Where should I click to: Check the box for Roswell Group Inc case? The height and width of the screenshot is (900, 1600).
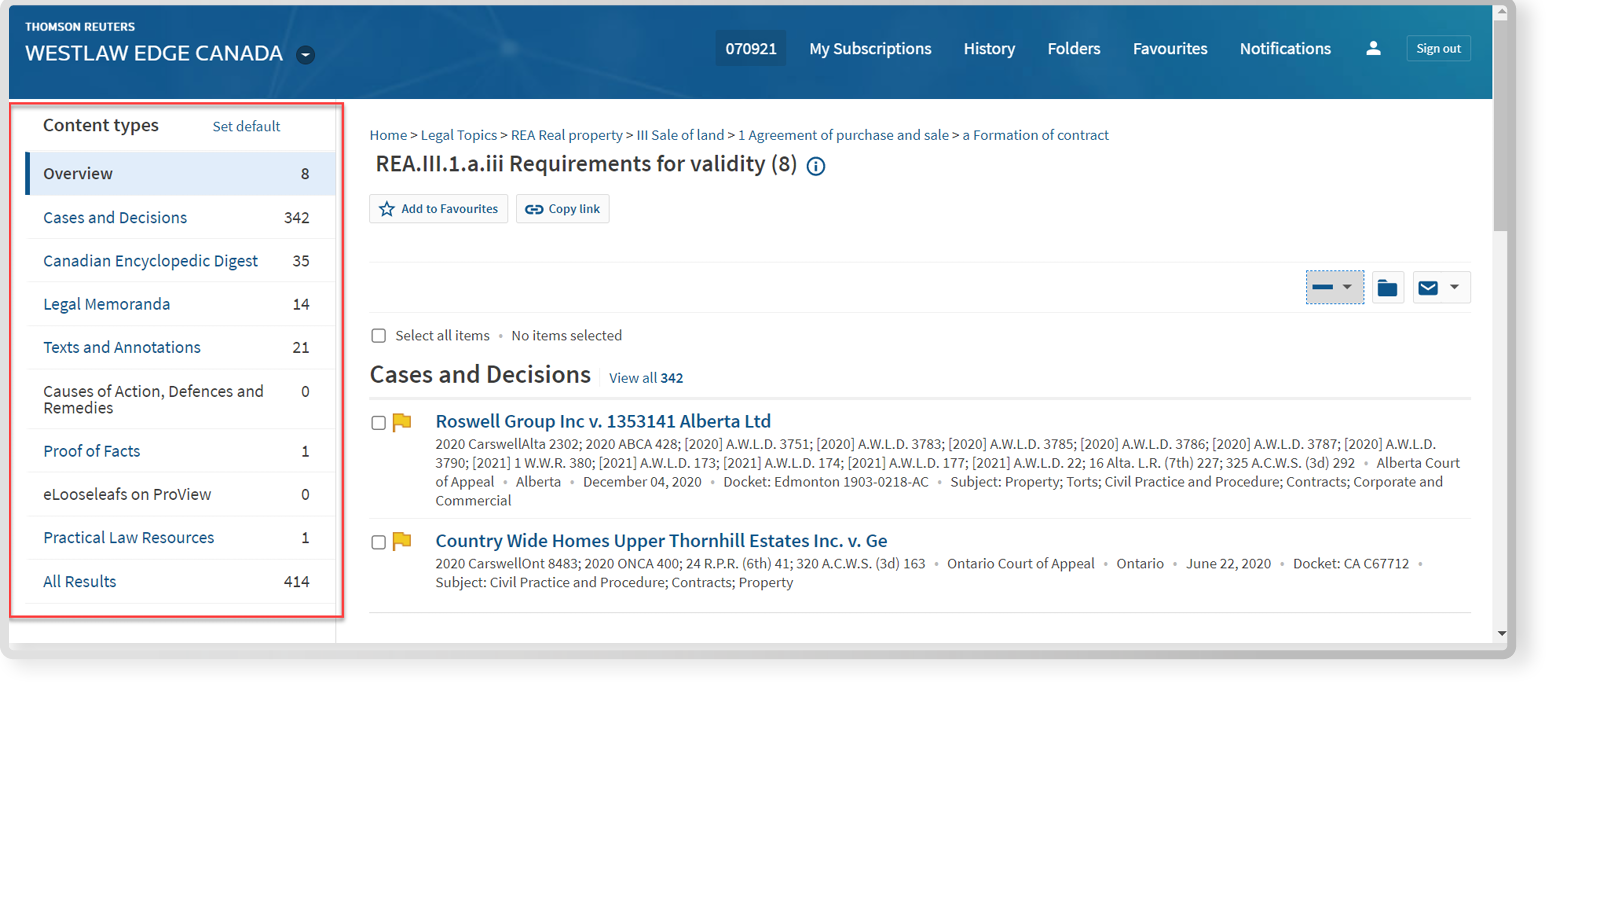(378, 423)
